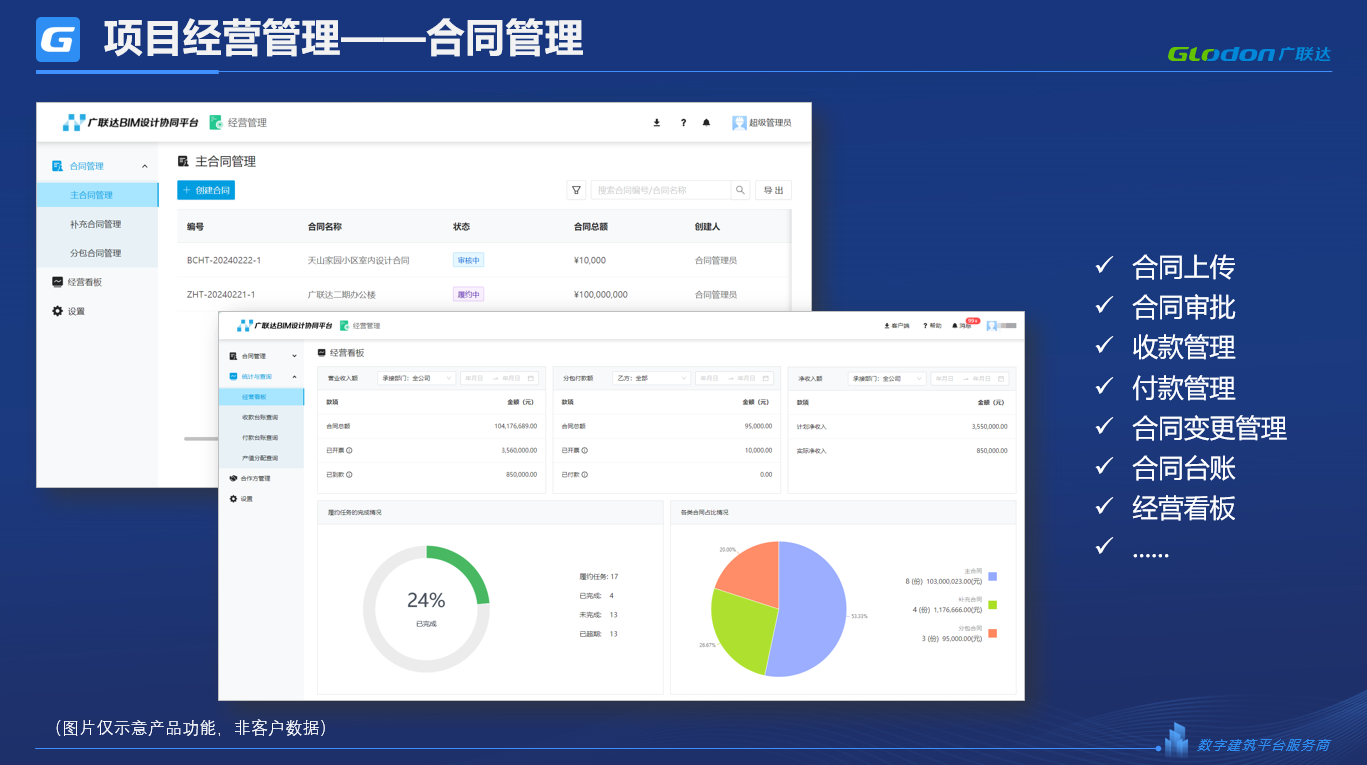This screenshot has width=1367, height=765.
Task: Click the 统计与查询 sidebar icon
Action: pos(233,376)
